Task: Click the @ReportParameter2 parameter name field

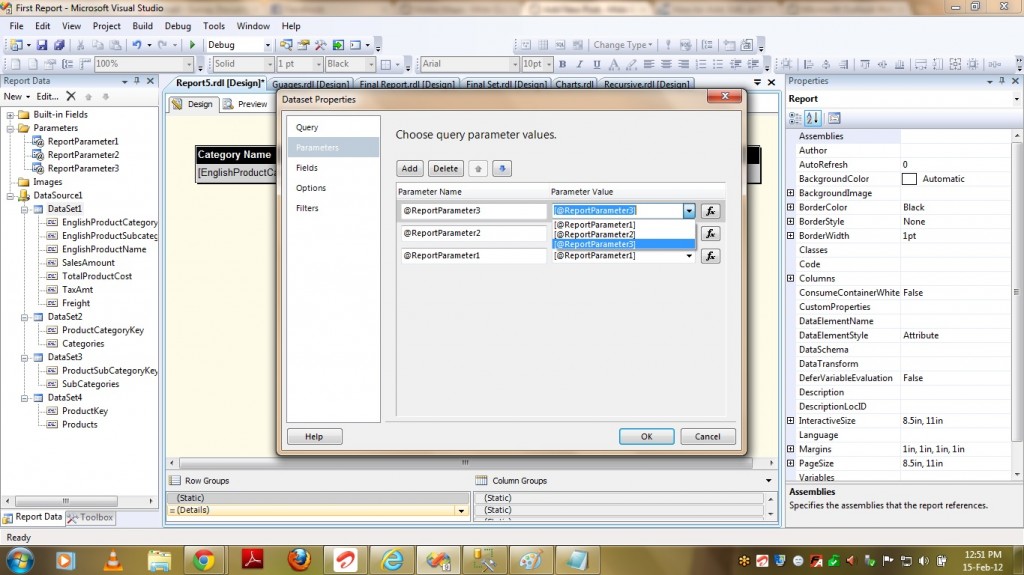Action: tap(471, 233)
